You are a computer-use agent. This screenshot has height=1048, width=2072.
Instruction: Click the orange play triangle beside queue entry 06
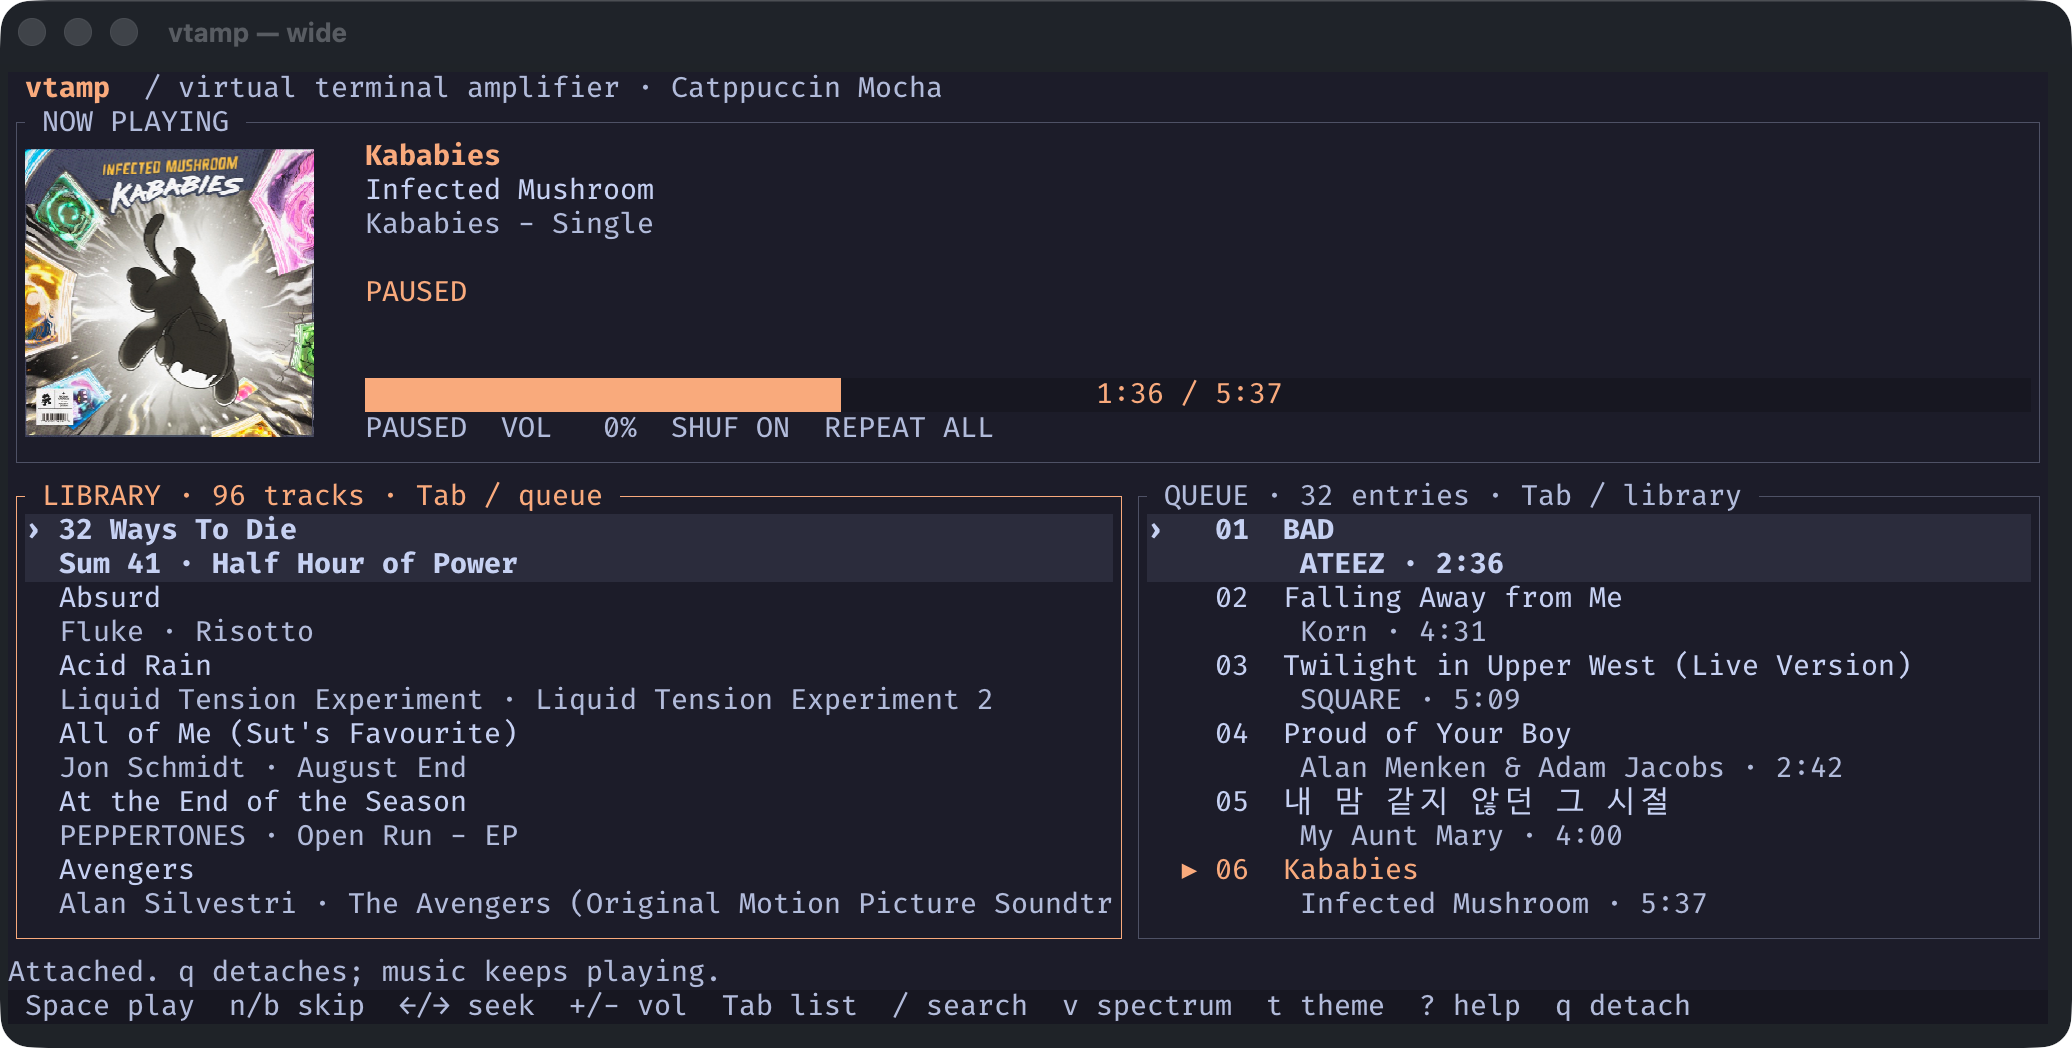point(1189,870)
